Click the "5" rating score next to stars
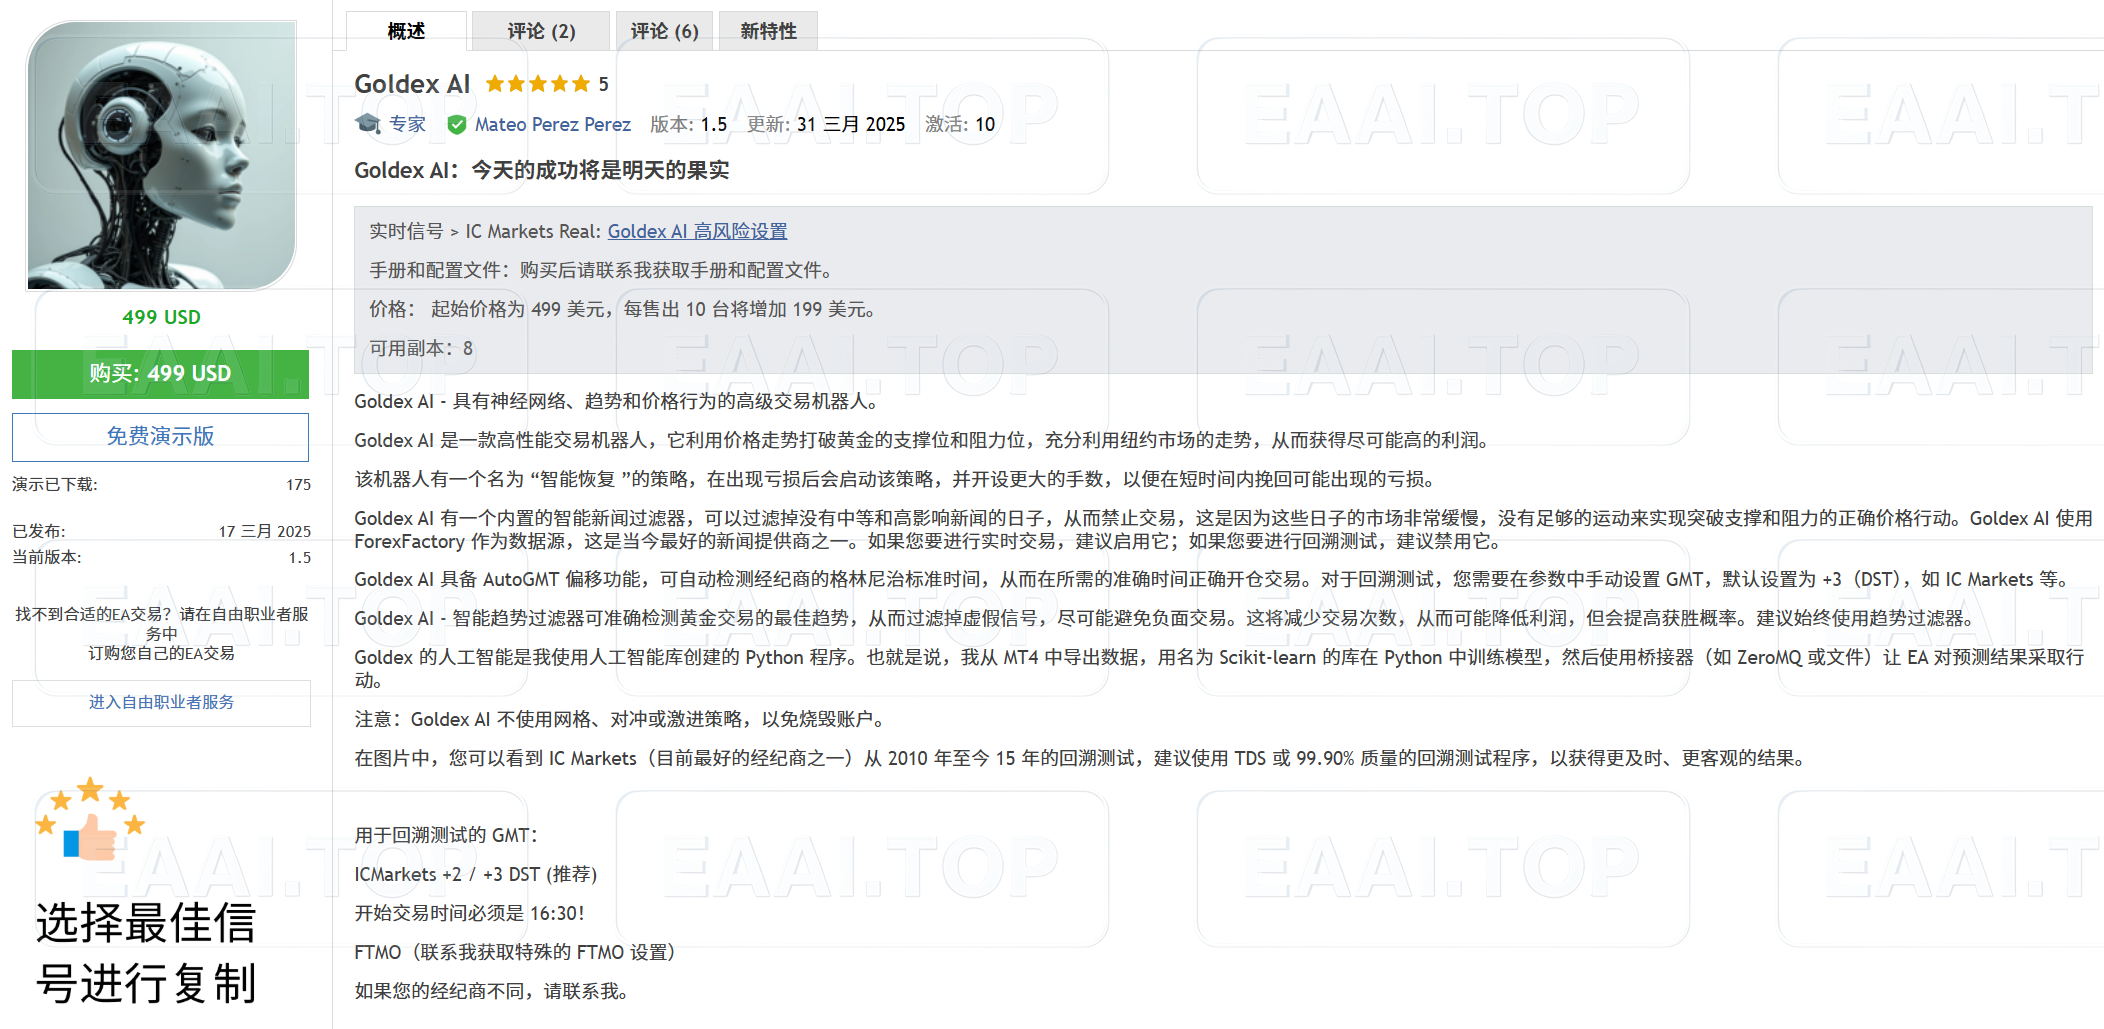This screenshot has height=1029, width=2104. [602, 84]
